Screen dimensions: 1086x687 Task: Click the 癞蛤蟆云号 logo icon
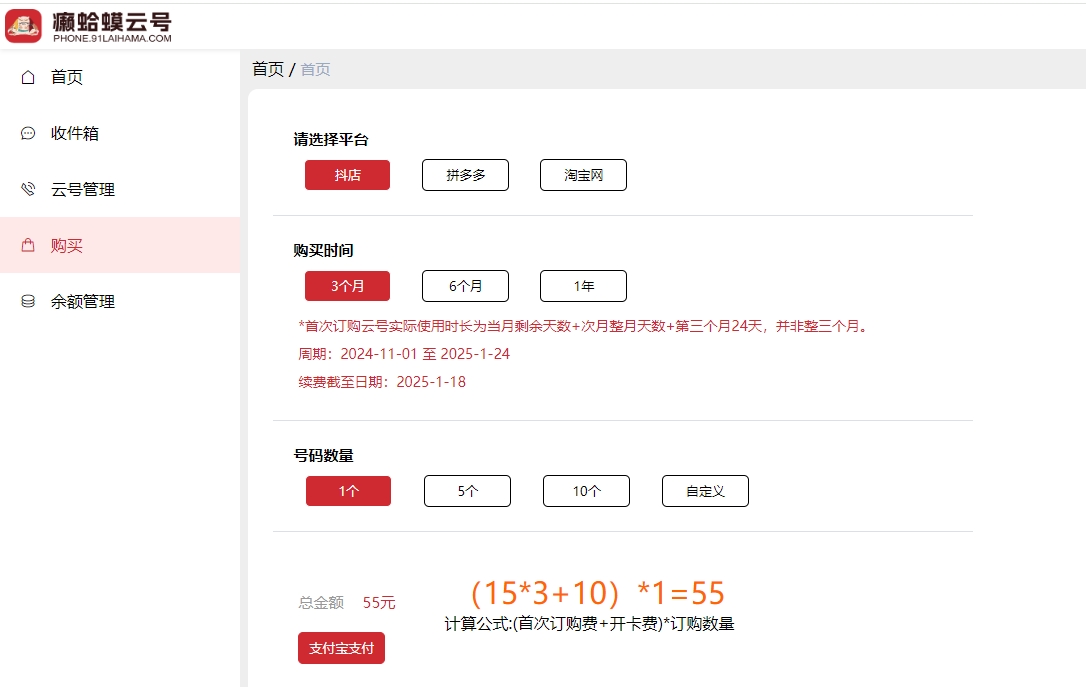pos(24,26)
